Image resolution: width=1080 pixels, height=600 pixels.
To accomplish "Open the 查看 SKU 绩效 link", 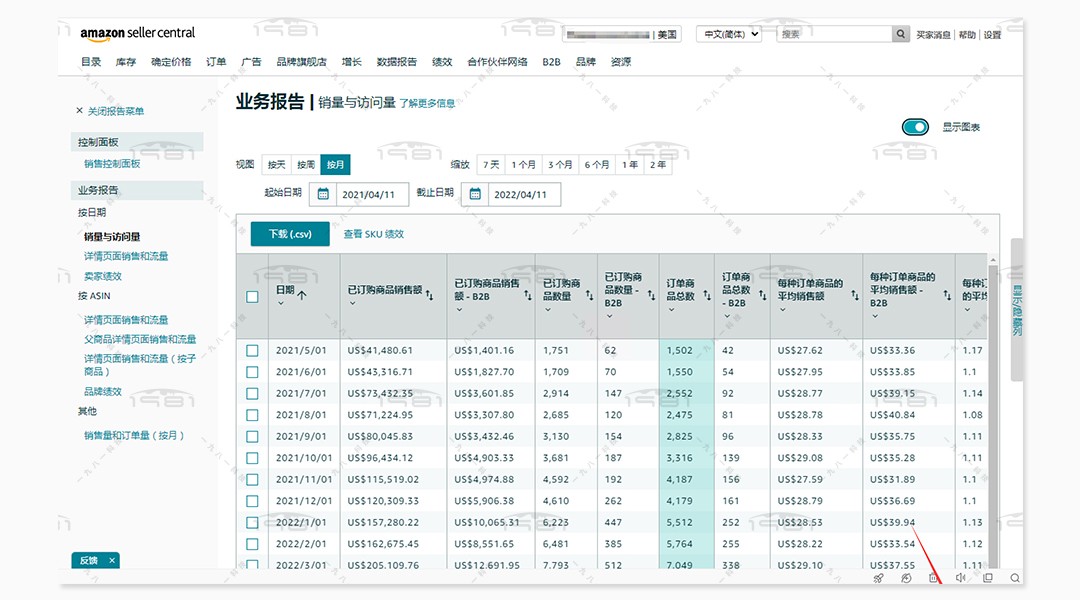I will pos(374,234).
